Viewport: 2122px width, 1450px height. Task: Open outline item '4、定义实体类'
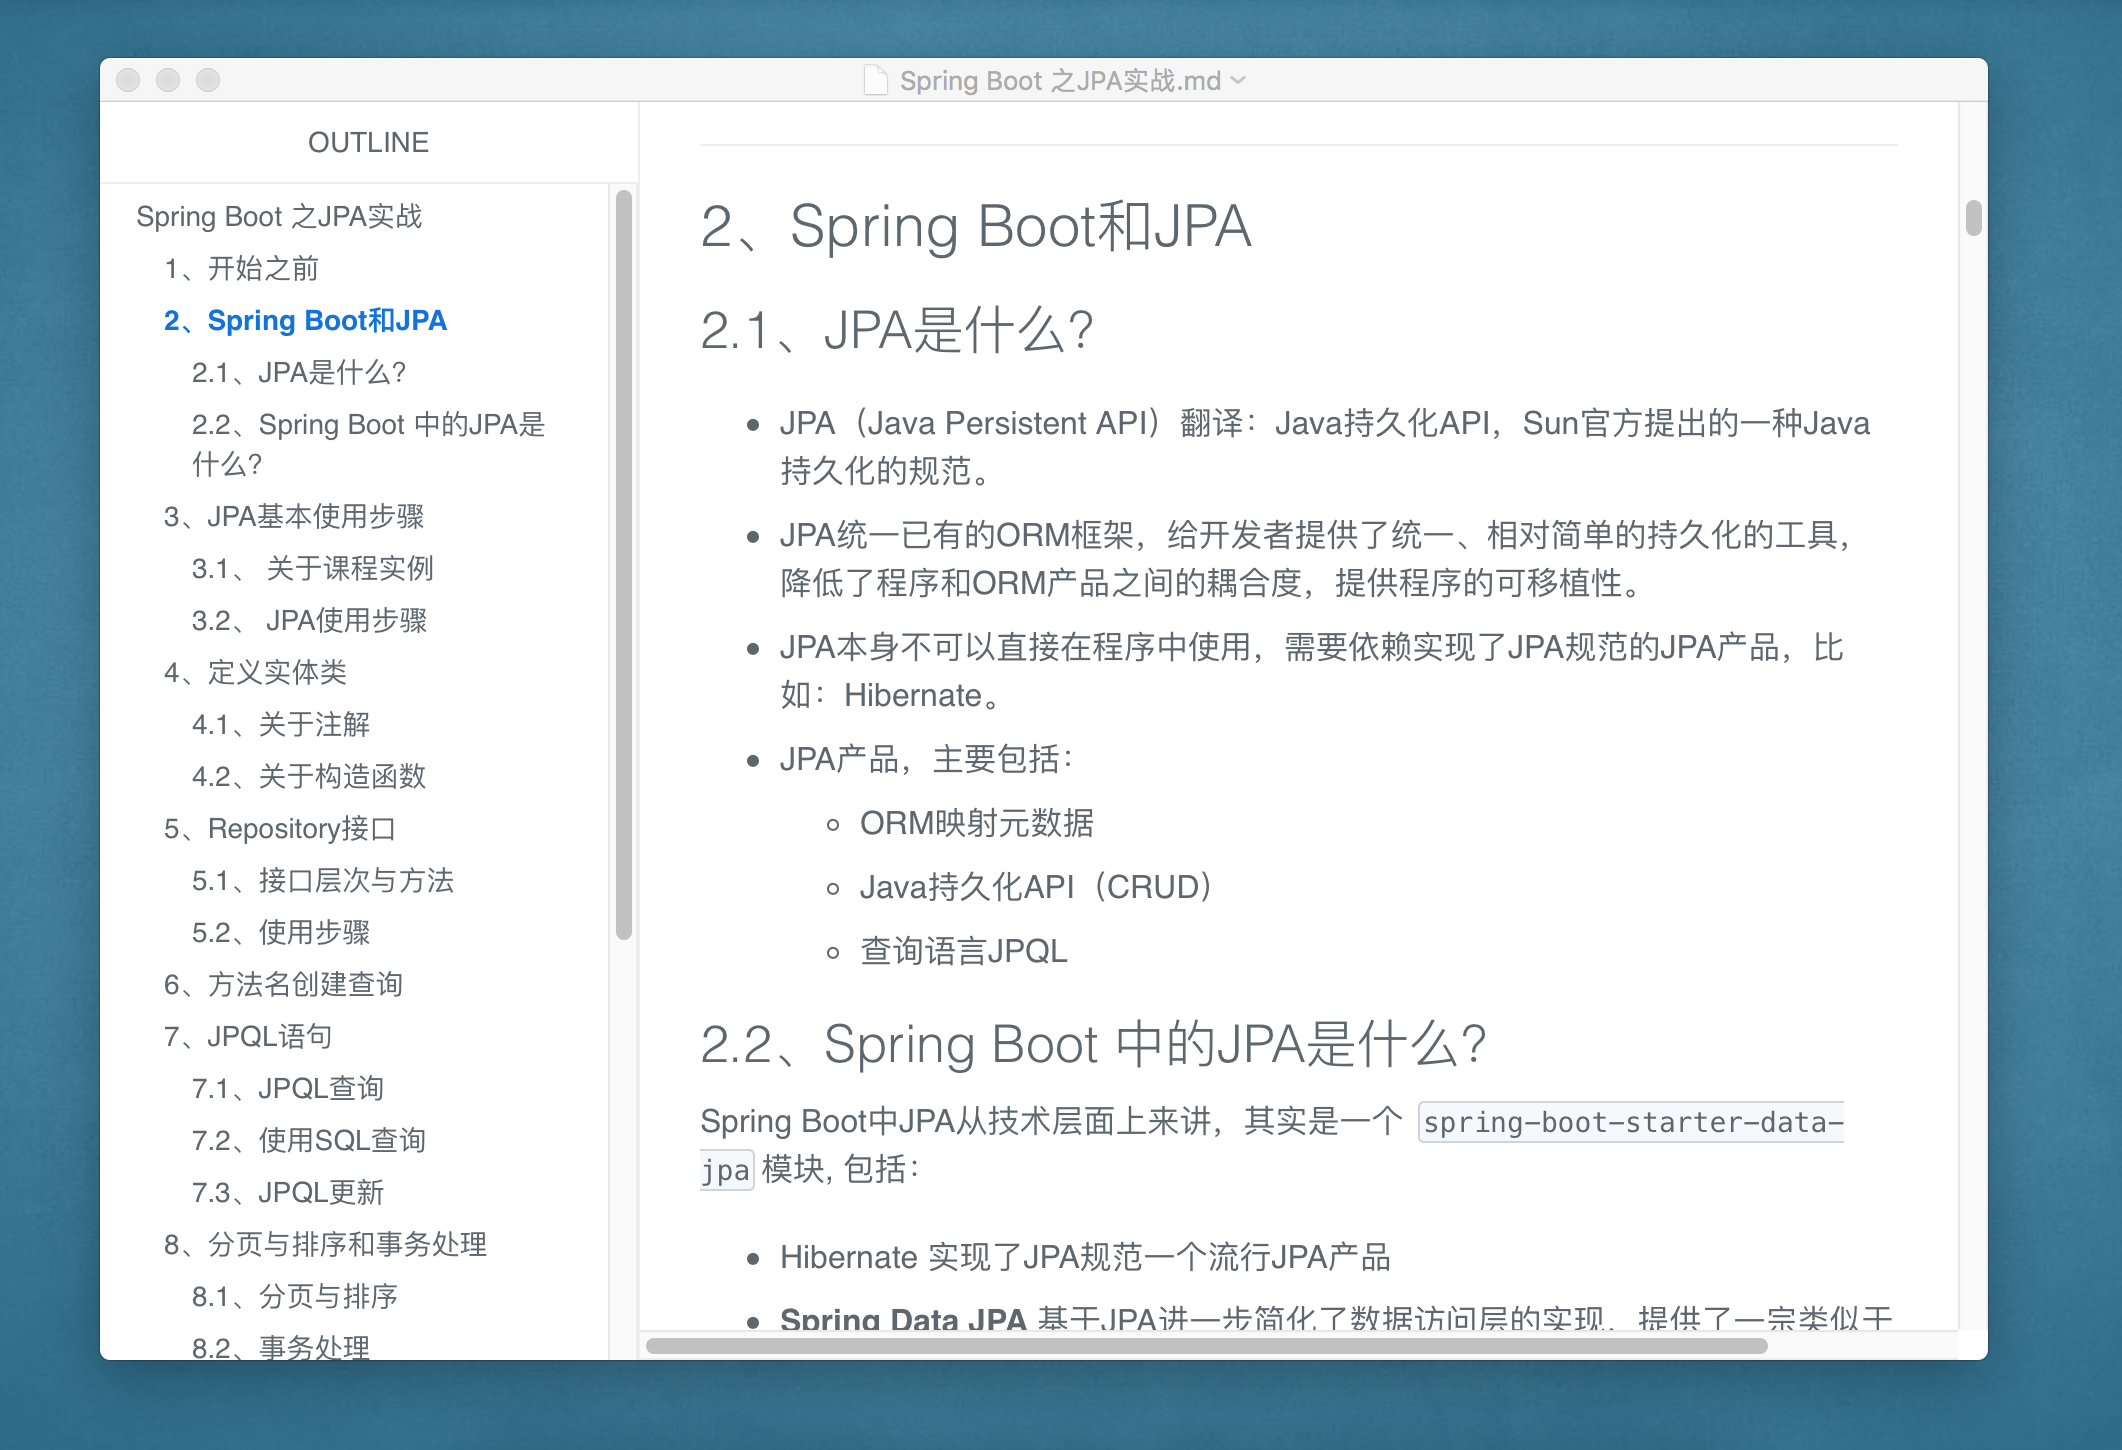click(255, 672)
